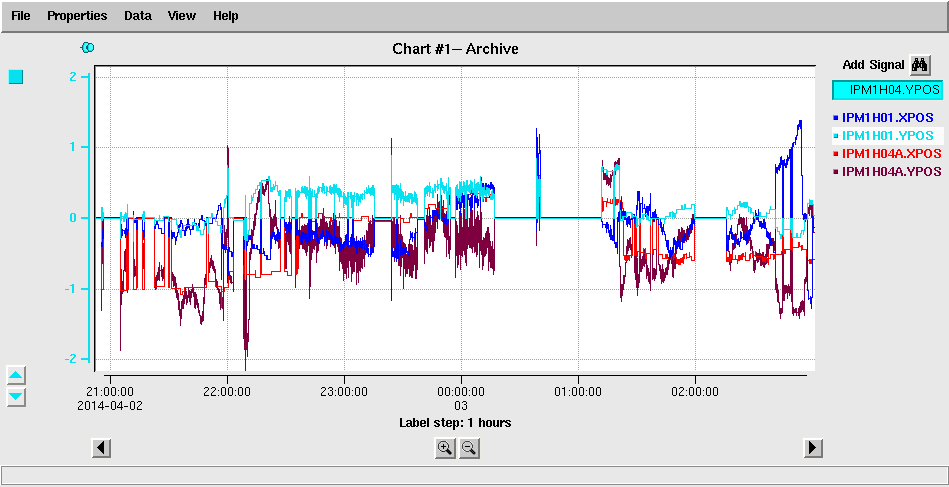Click the Y axis value 2 label

(73, 77)
